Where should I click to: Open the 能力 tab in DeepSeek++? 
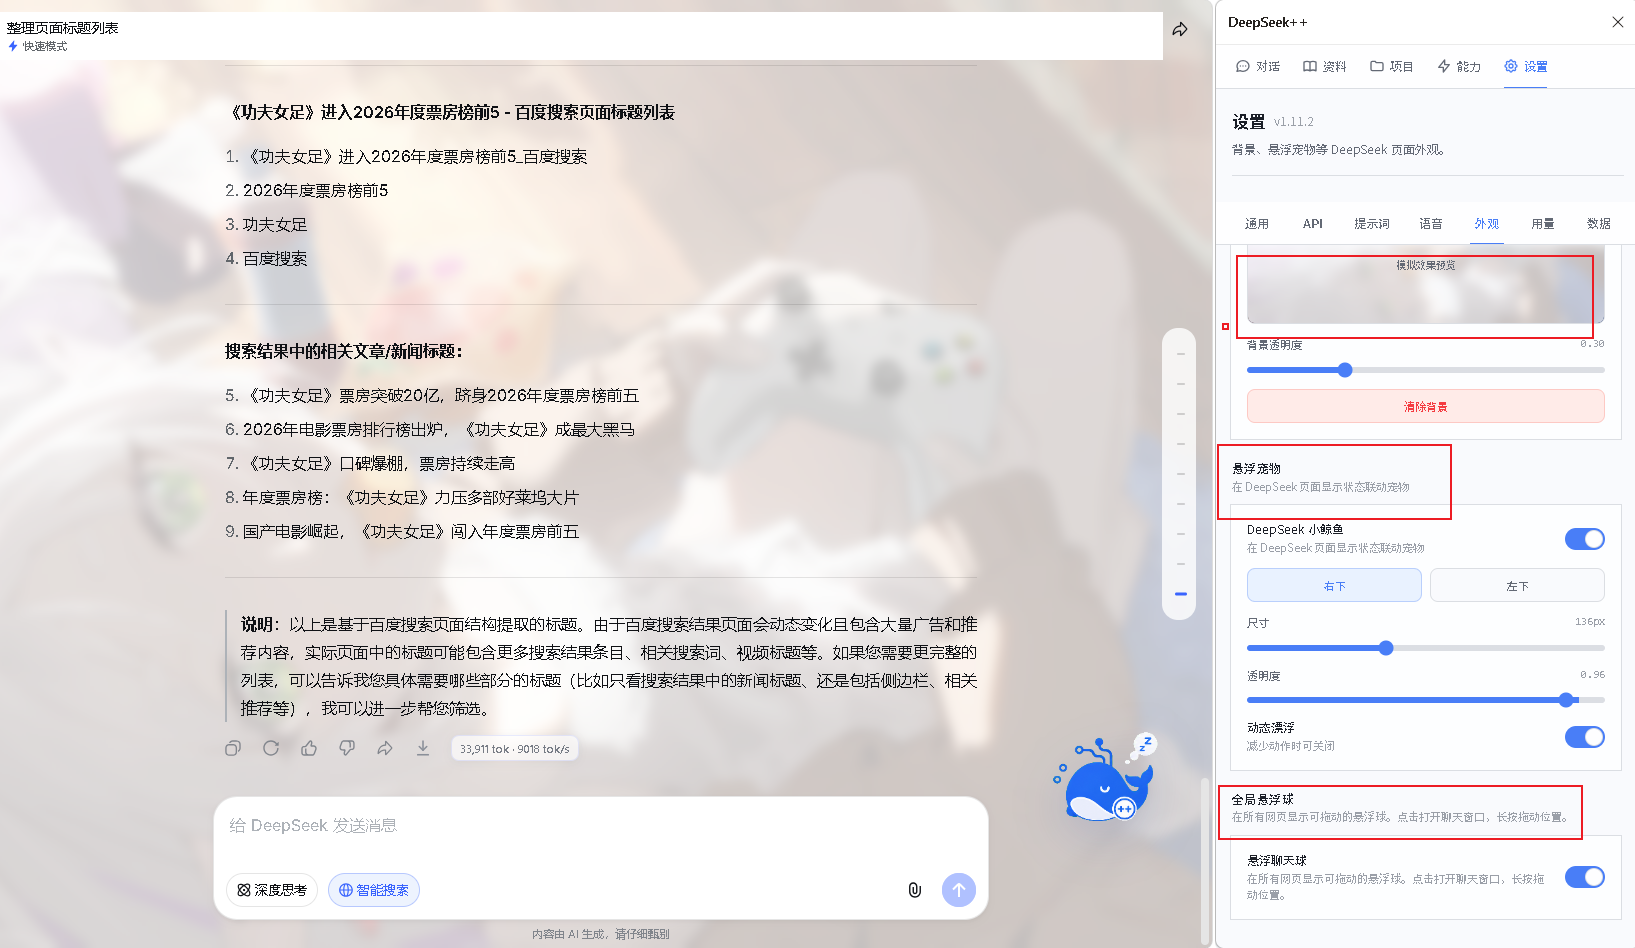[x=1459, y=66]
